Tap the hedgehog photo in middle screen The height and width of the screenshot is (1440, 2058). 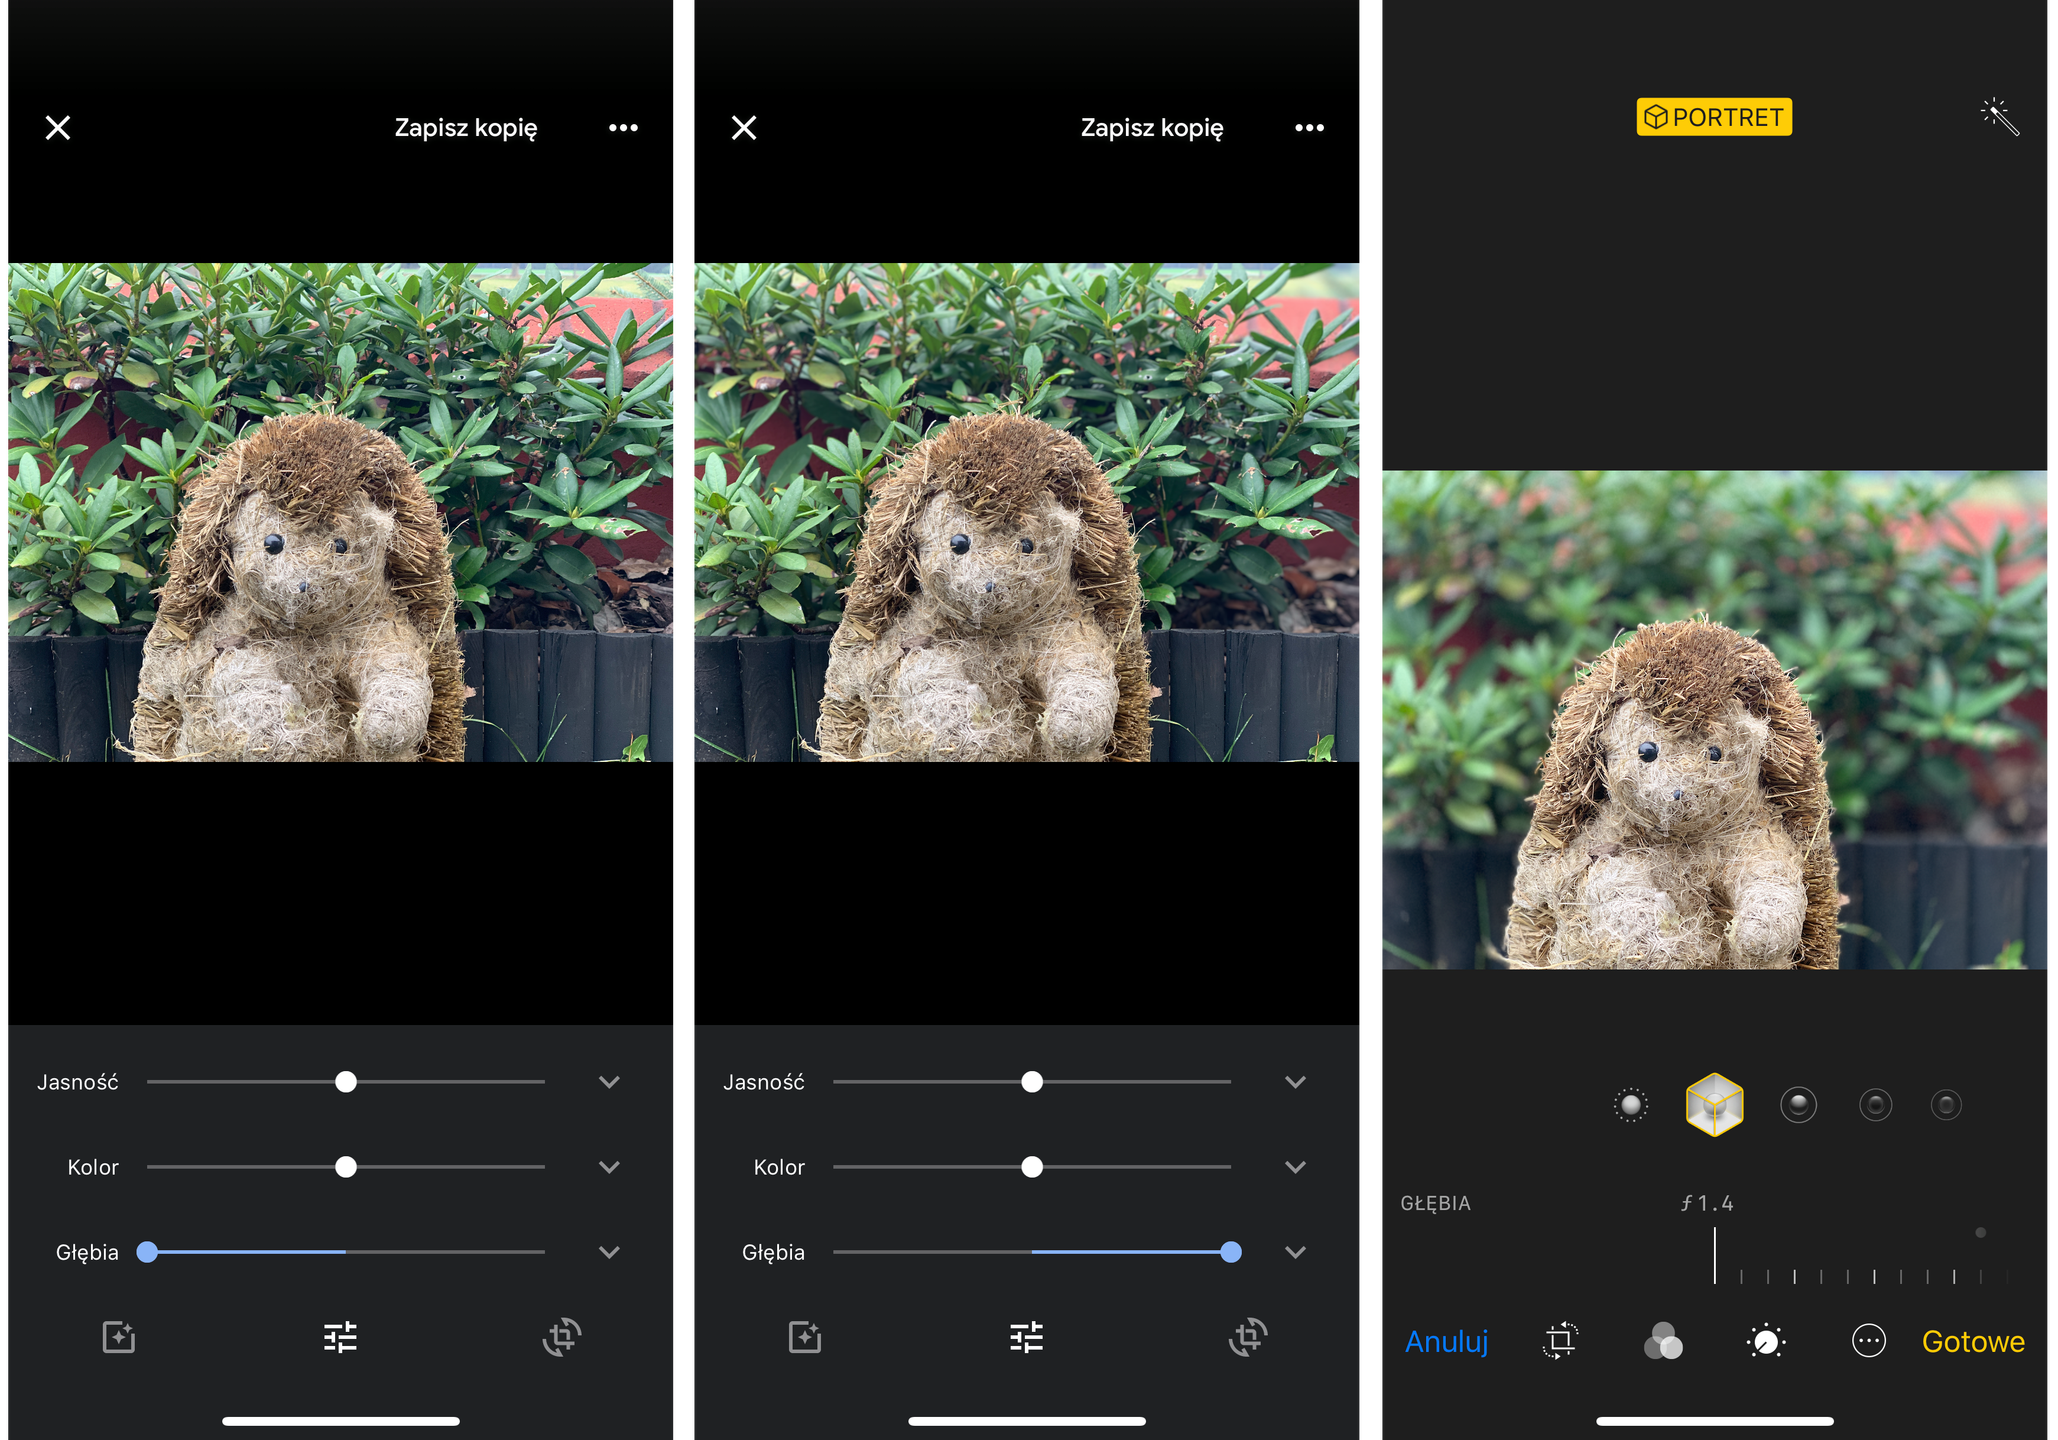coord(1026,512)
